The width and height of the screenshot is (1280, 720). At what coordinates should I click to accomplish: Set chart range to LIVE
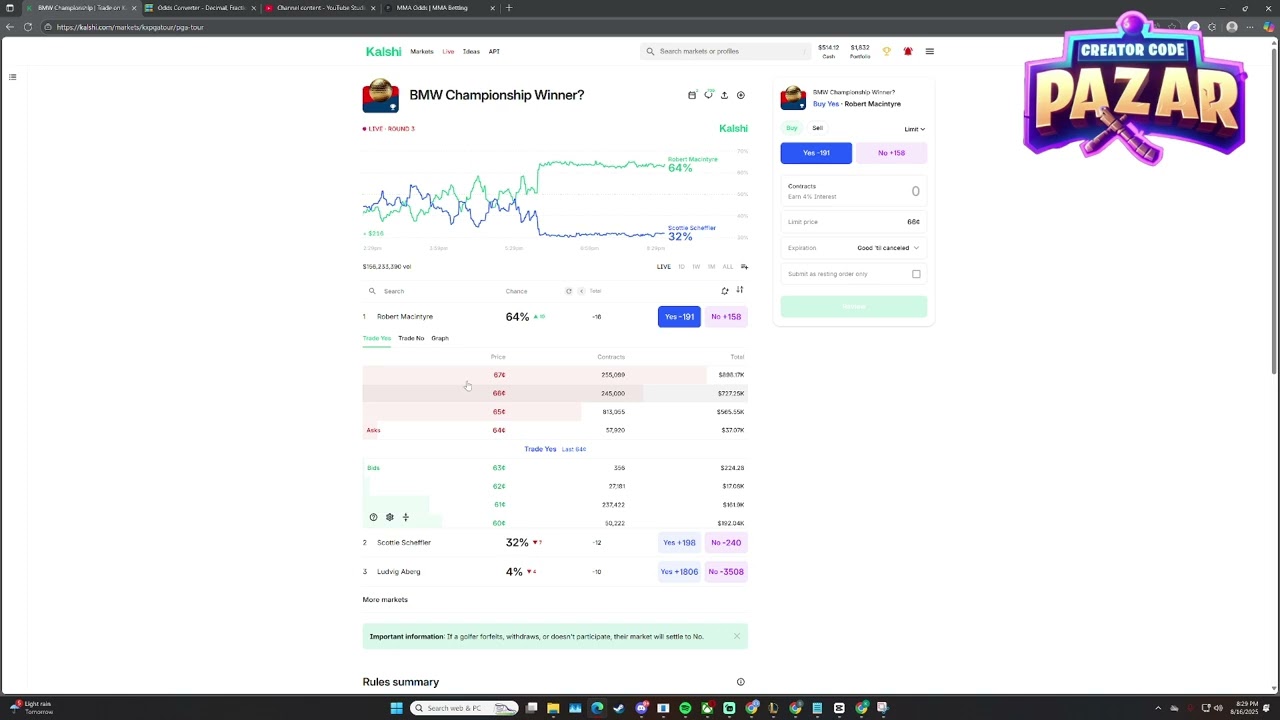(663, 267)
